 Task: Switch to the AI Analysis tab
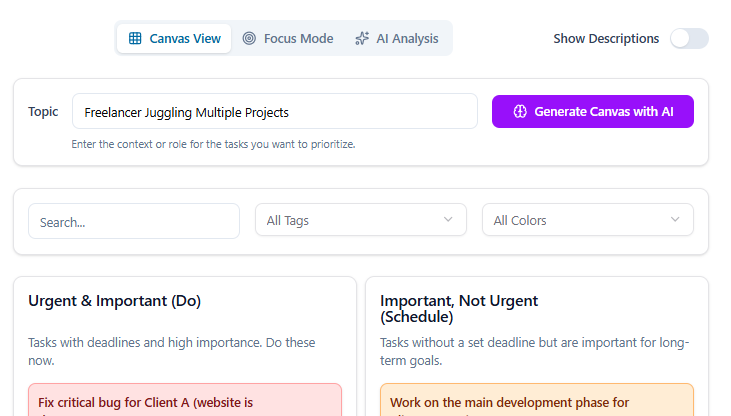[396, 39]
